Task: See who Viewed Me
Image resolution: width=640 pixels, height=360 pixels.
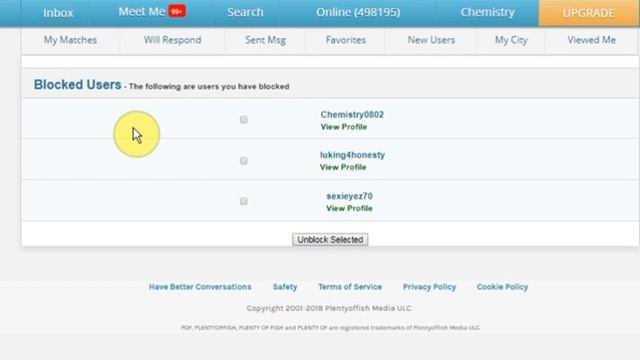Action: point(591,40)
